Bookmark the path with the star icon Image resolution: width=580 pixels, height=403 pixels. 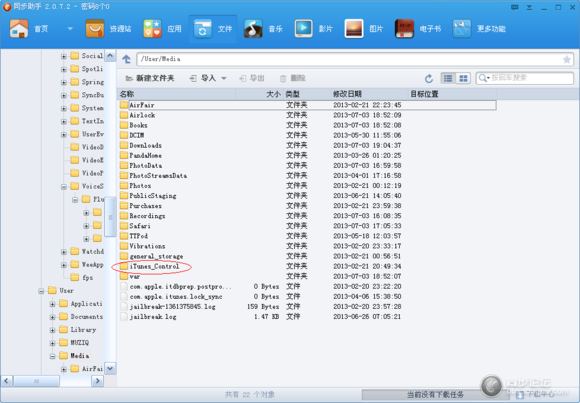567,59
